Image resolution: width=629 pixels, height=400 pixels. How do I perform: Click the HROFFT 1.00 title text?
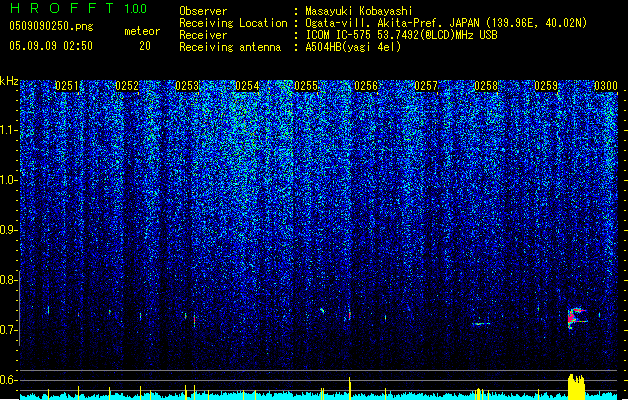78,8
